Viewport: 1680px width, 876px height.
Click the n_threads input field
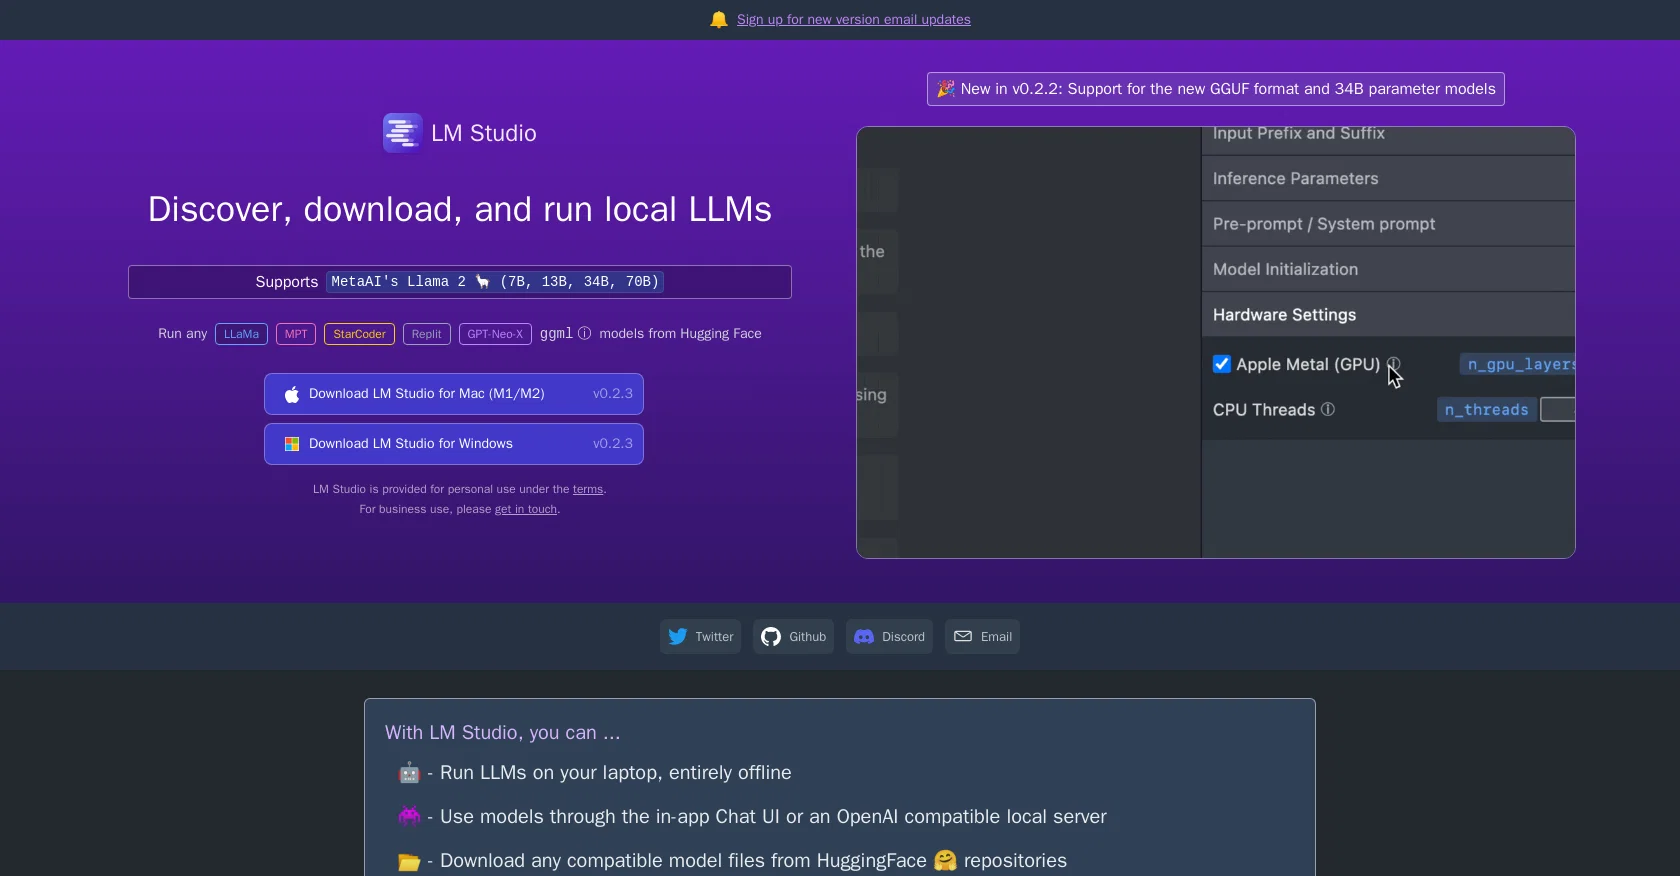pyautogui.click(x=1558, y=409)
